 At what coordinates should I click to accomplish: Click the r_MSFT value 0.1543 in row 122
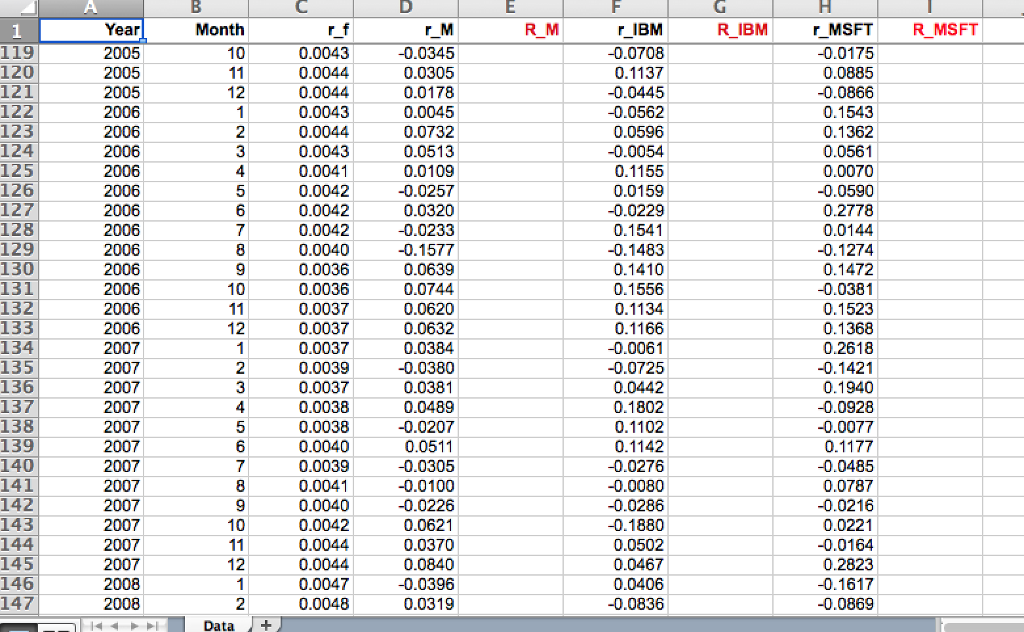[x=848, y=112]
